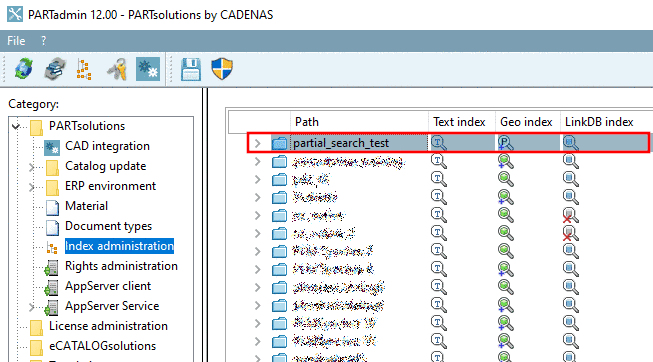Click the Material document icon
The image size is (653, 362).
tap(52, 207)
